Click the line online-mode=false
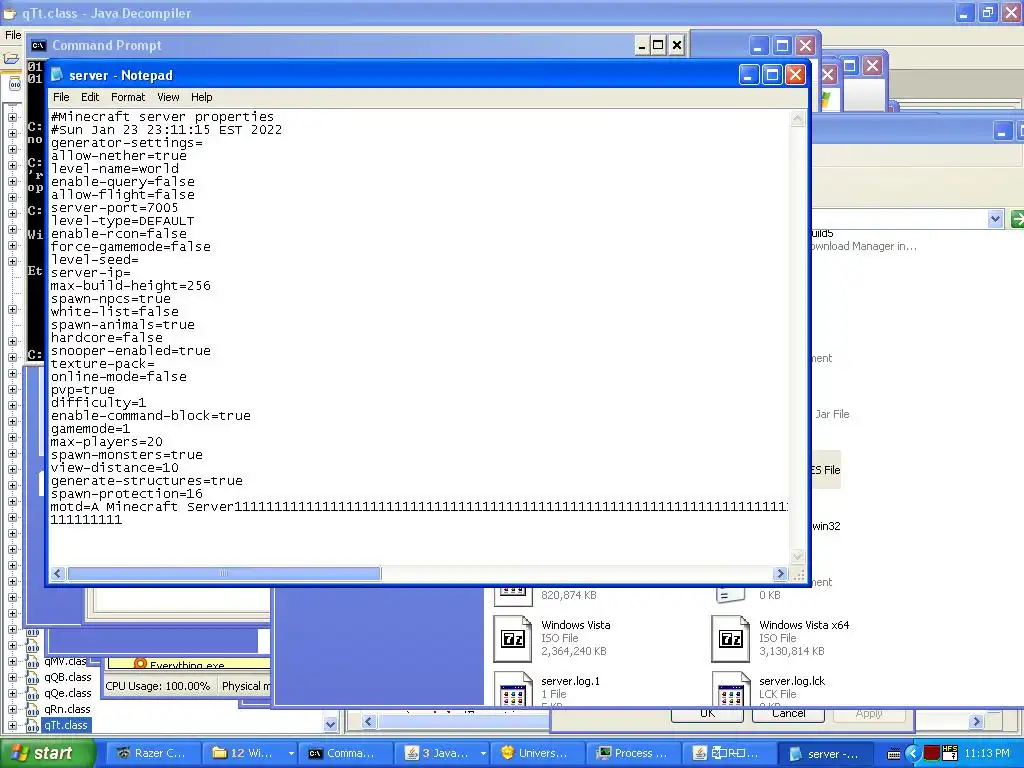The width and height of the screenshot is (1024, 768). coord(119,376)
